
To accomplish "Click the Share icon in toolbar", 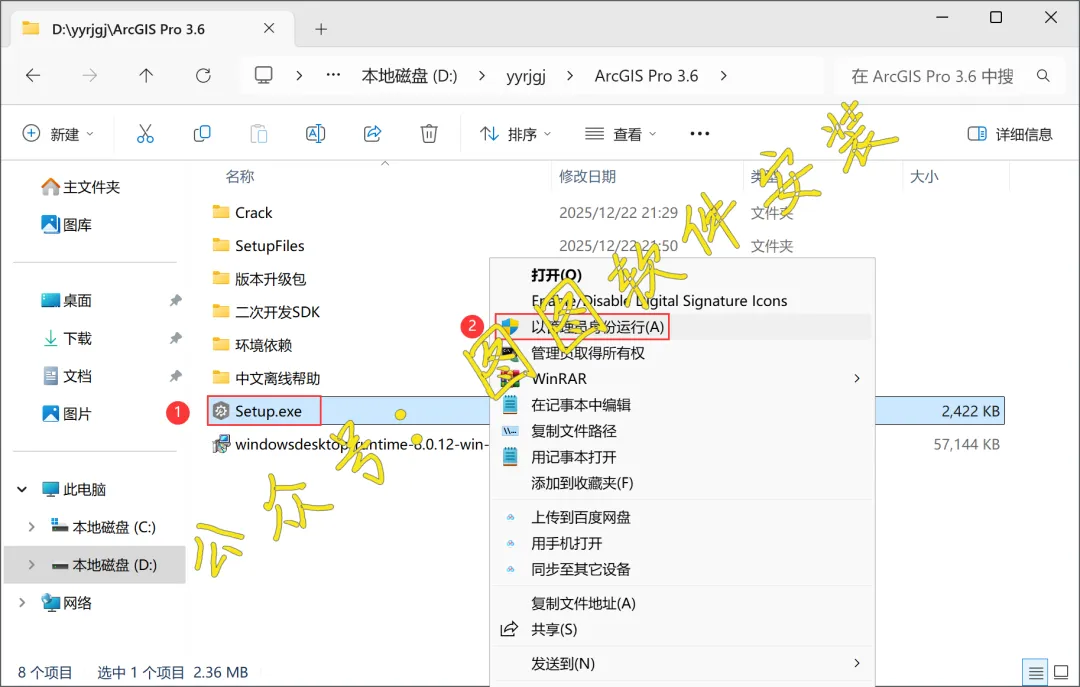I will (x=373, y=134).
